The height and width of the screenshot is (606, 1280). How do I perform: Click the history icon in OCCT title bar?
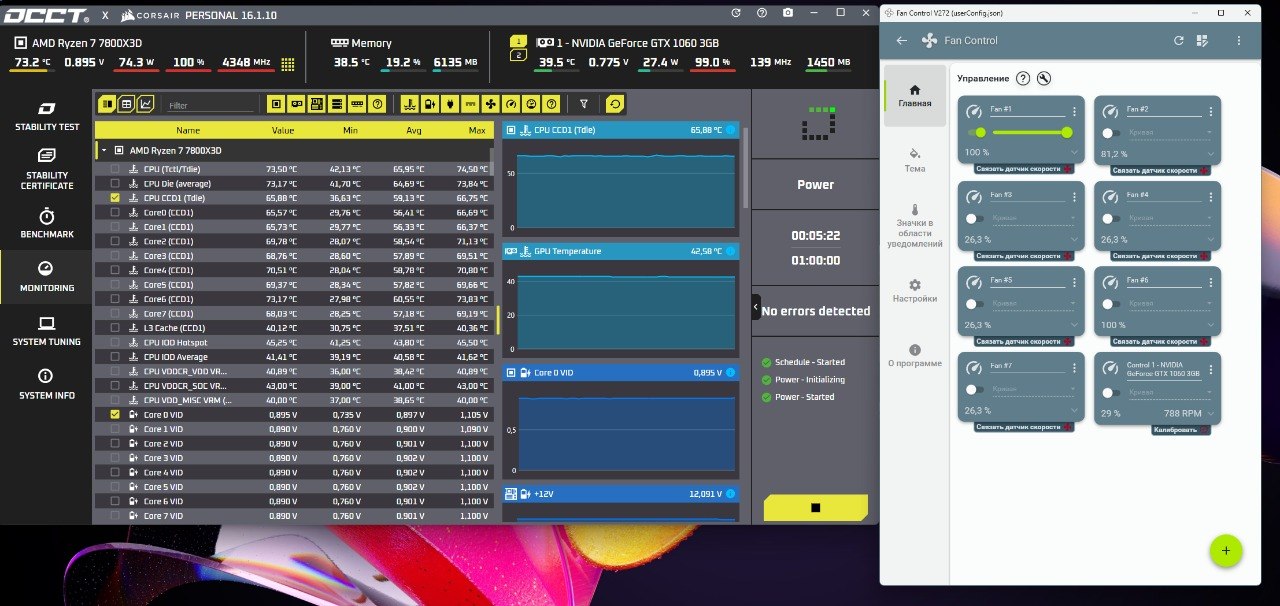736,13
